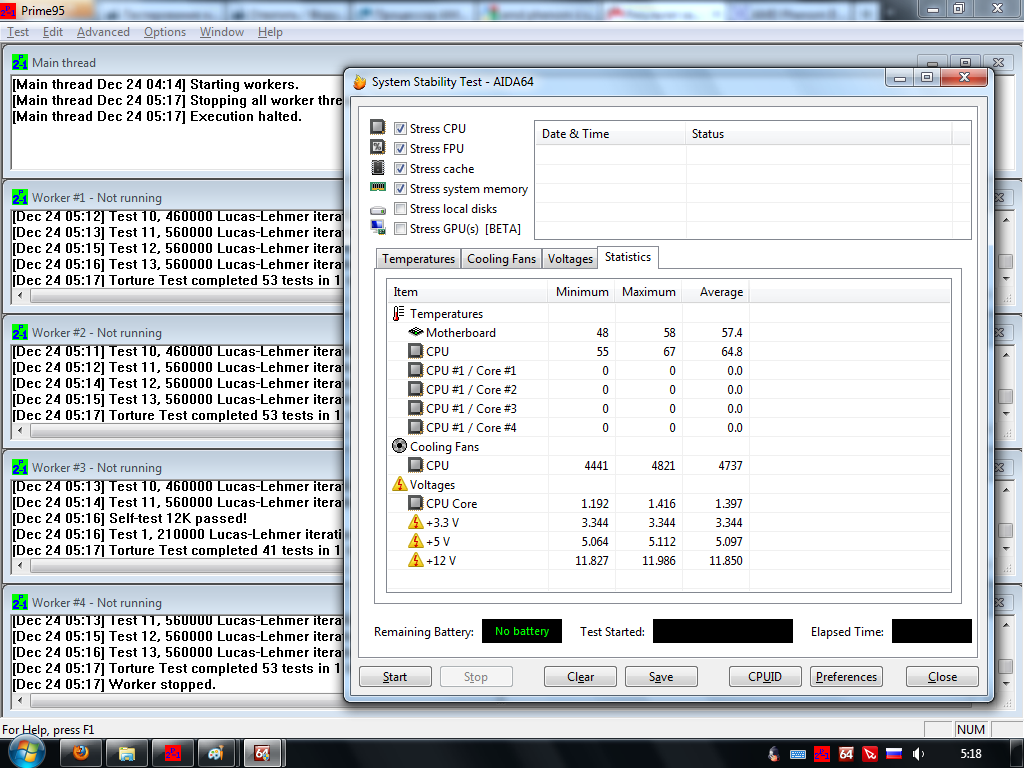The width and height of the screenshot is (1024, 768).
Task: Click the +3.3 V voltage icon
Action: (415, 522)
